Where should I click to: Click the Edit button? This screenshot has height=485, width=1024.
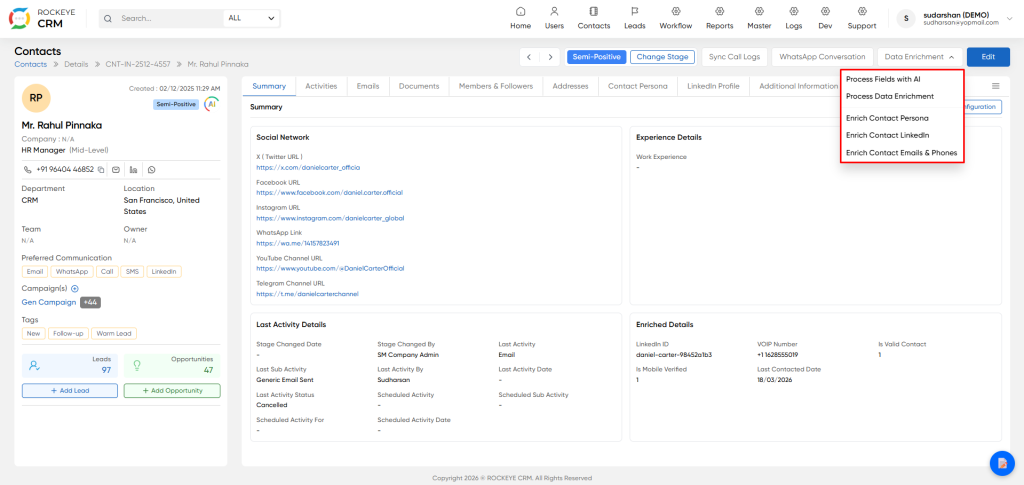pyautogui.click(x=988, y=57)
